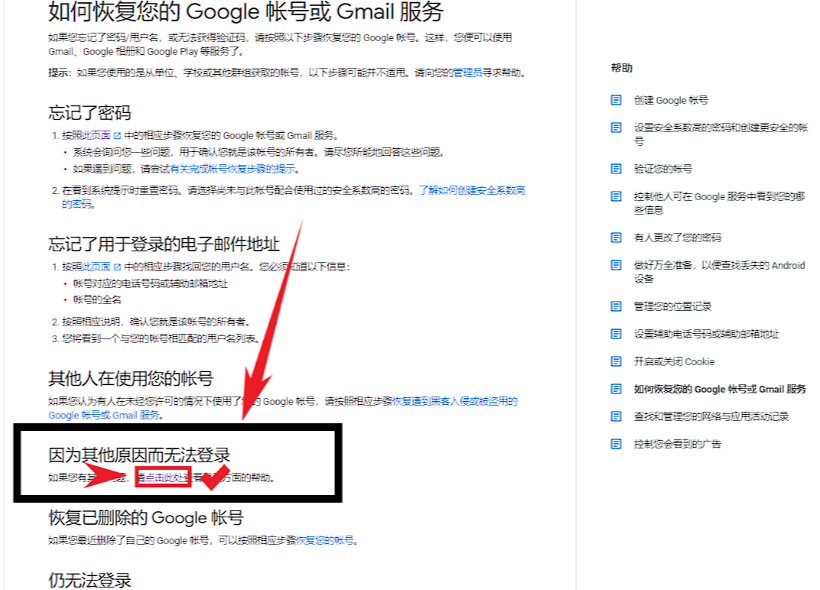Image resolution: width=820 pixels, height=590 pixels.
Task: Click external-link icon in 忘记了用于登录的电子邮件地址 section
Action: [117, 267]
